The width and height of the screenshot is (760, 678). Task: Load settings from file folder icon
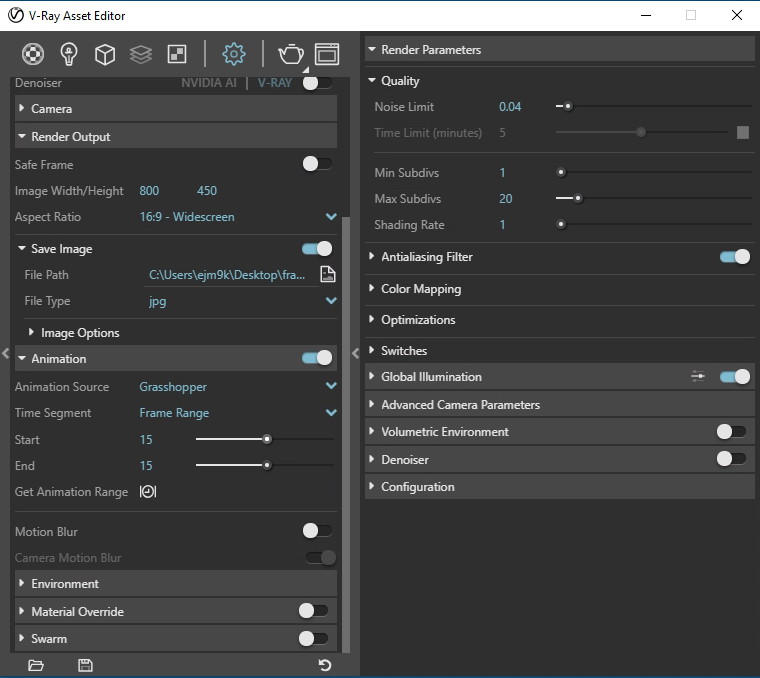(x=36, y=665)
